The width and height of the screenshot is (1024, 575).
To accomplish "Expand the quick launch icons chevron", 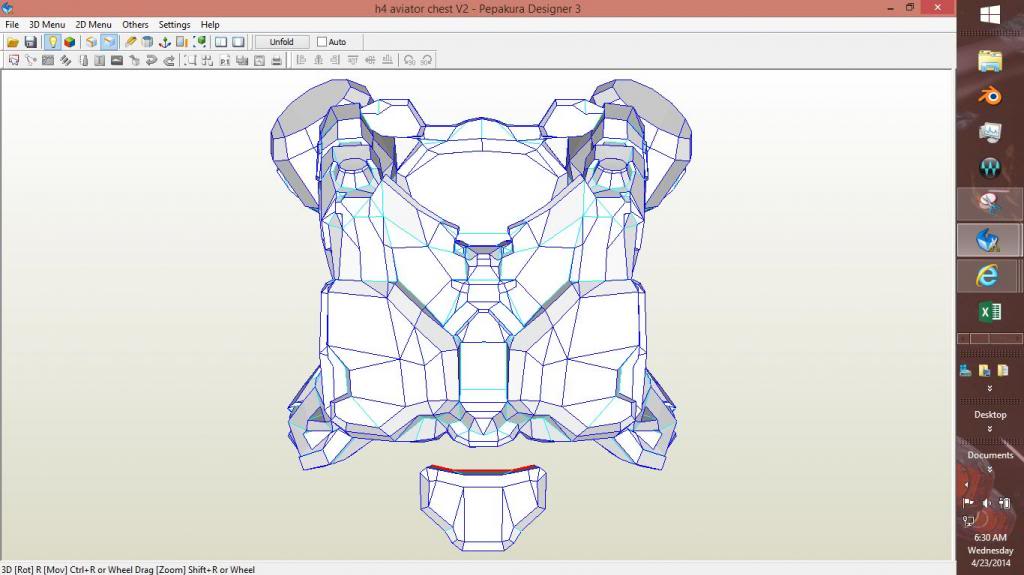I will (990, 388).
